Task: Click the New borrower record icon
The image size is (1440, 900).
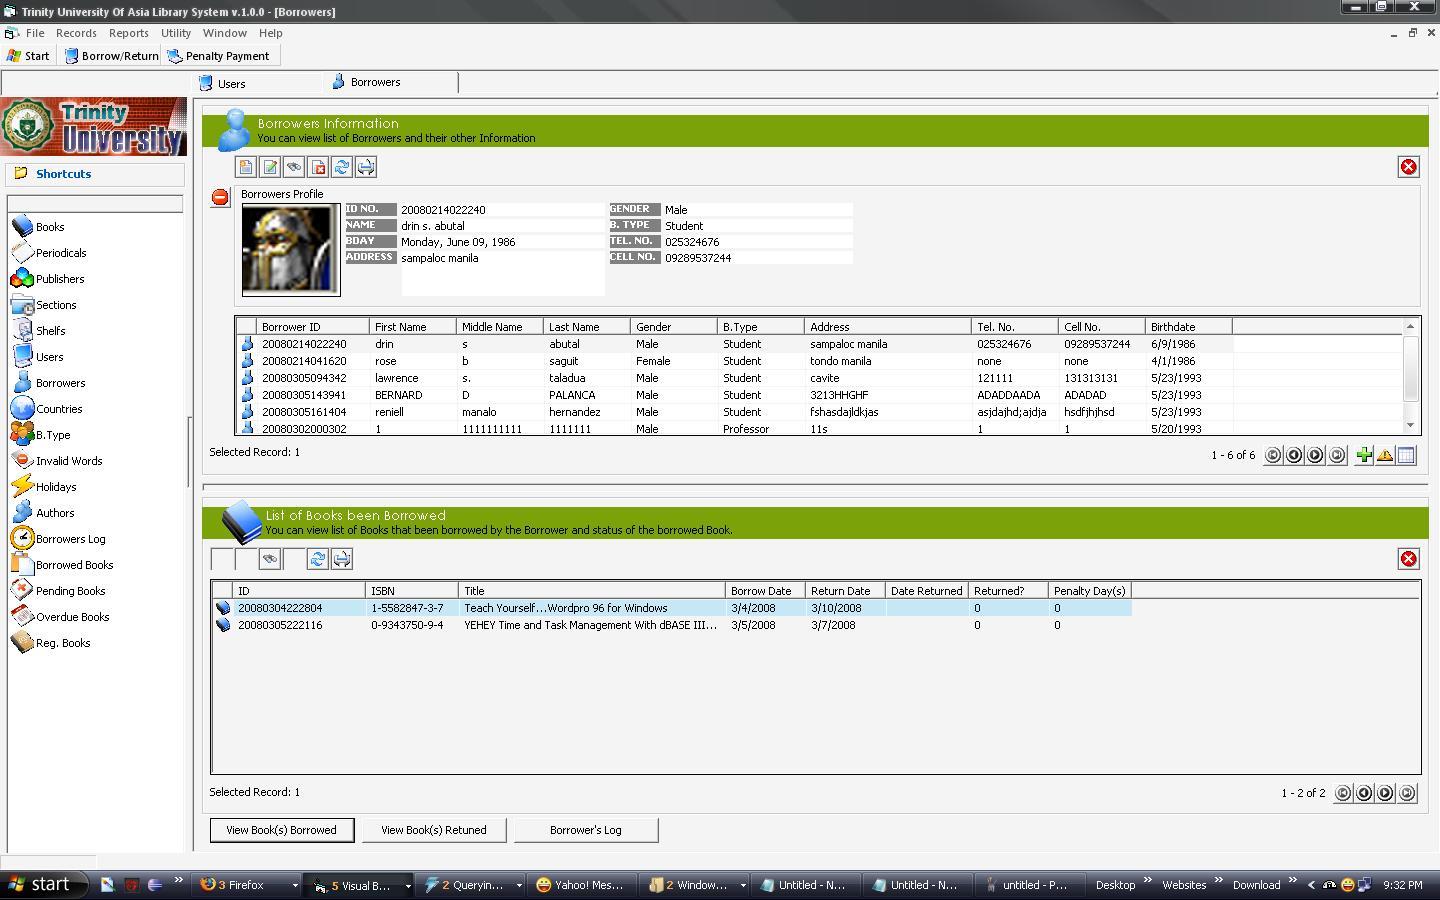Action: (246, 167)
